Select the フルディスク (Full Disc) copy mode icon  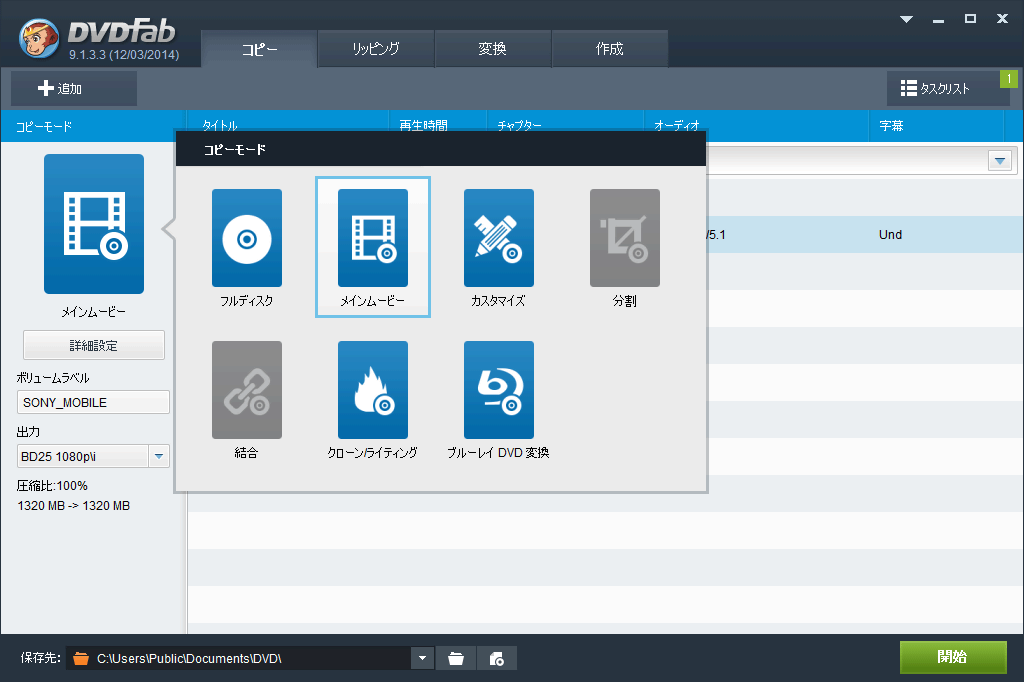(247, 238)
